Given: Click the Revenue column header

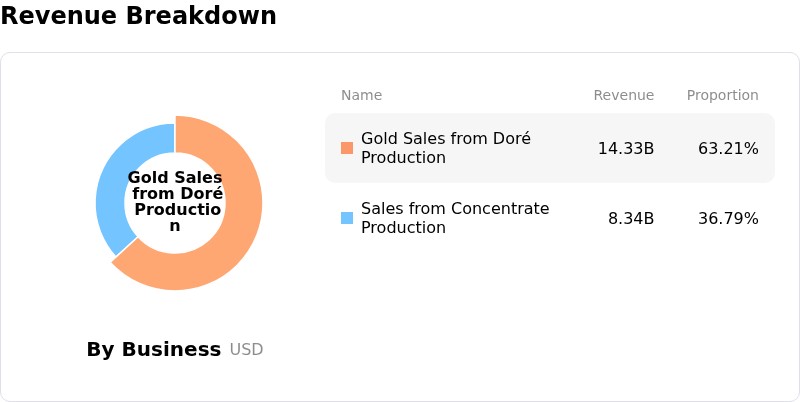Looking at the screenshot, I should 623,95.
